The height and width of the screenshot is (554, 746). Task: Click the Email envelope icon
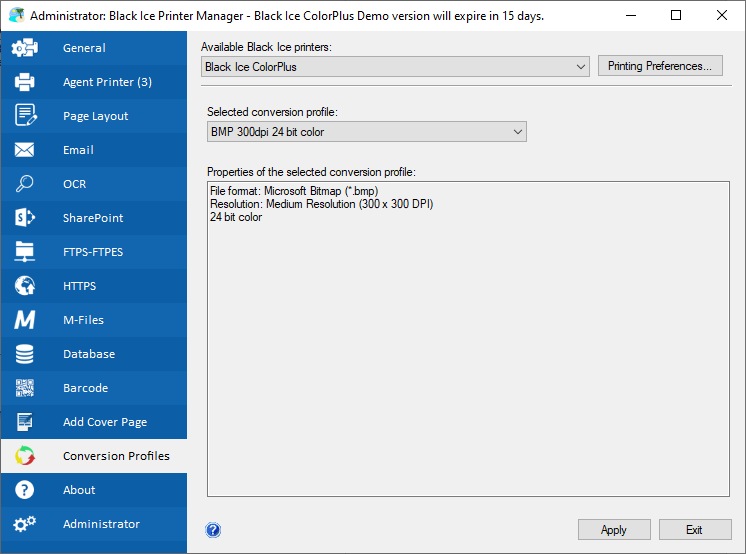click(x=25, y=150)
